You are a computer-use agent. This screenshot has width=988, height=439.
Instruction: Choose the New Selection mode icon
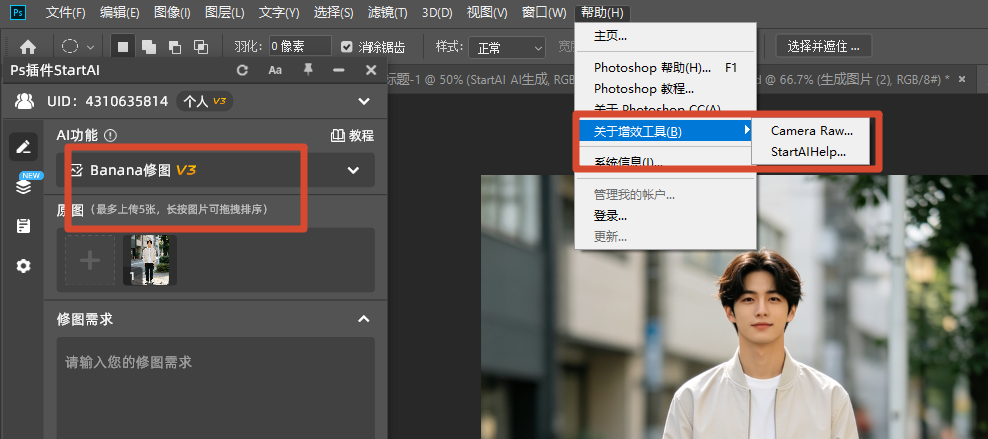[x=123, y=47]
